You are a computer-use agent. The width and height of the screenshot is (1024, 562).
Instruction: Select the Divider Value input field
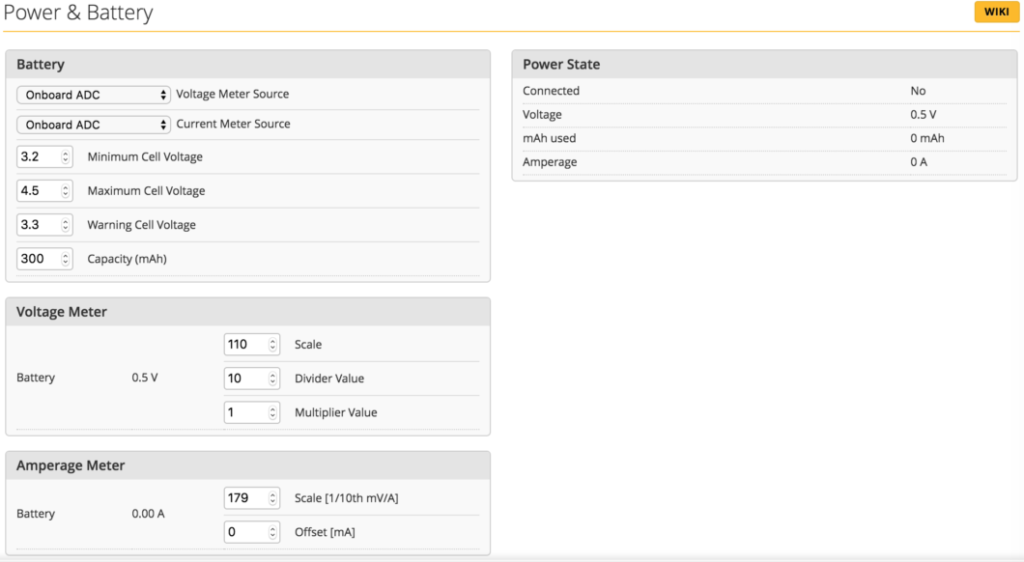tap(245, 379)
